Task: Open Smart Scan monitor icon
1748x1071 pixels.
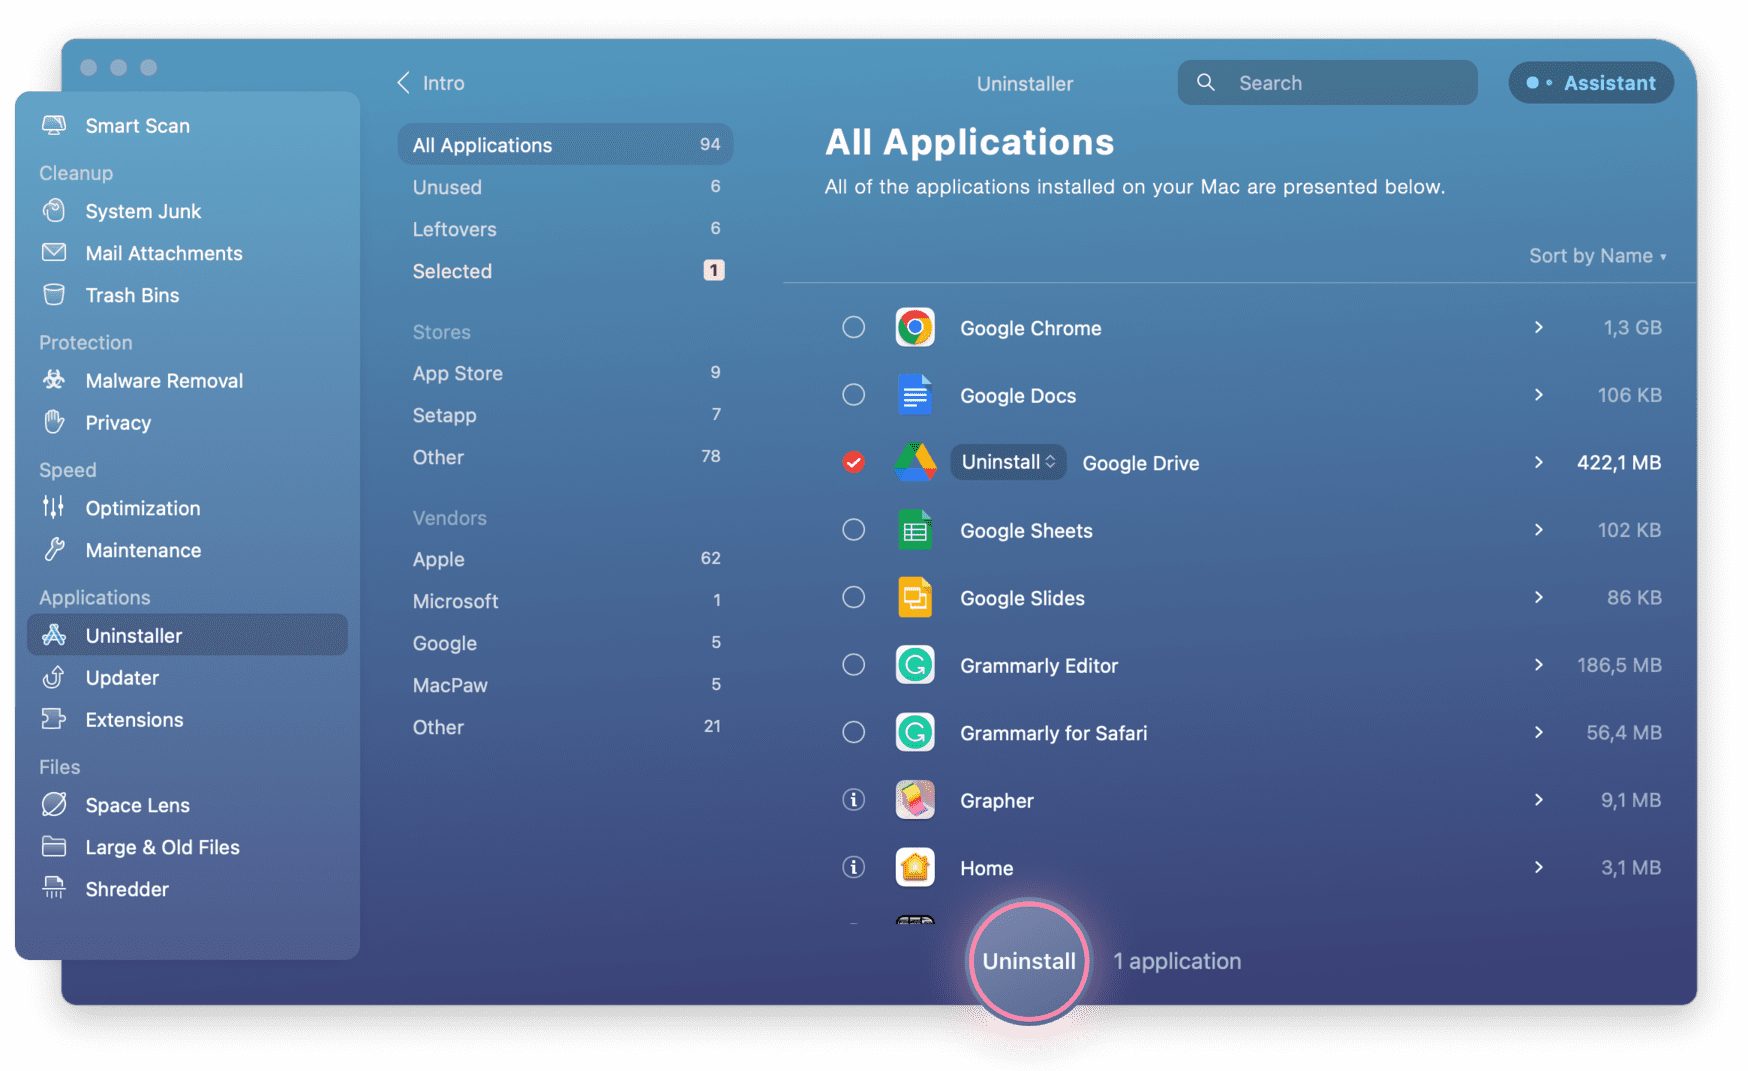Action: pos(54,125)
